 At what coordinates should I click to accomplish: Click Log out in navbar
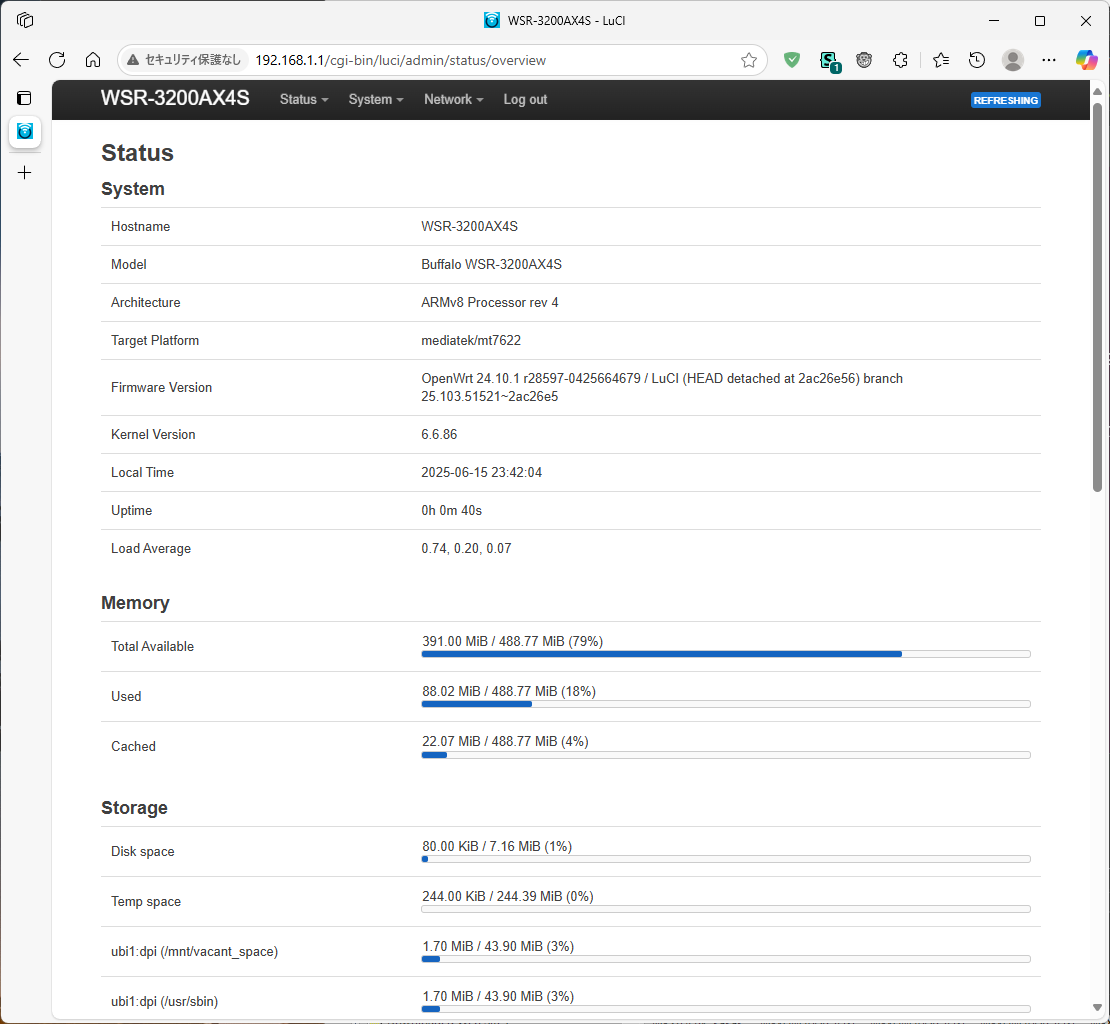click(525, 100)
